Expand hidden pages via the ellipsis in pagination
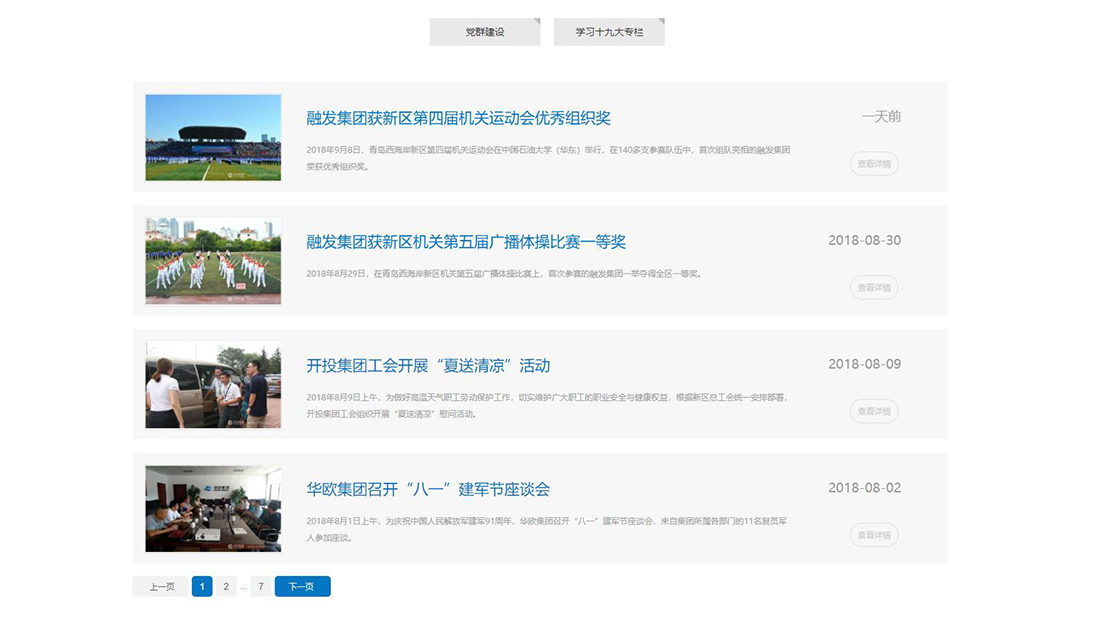1100x618 pixels. click(242, 586)
